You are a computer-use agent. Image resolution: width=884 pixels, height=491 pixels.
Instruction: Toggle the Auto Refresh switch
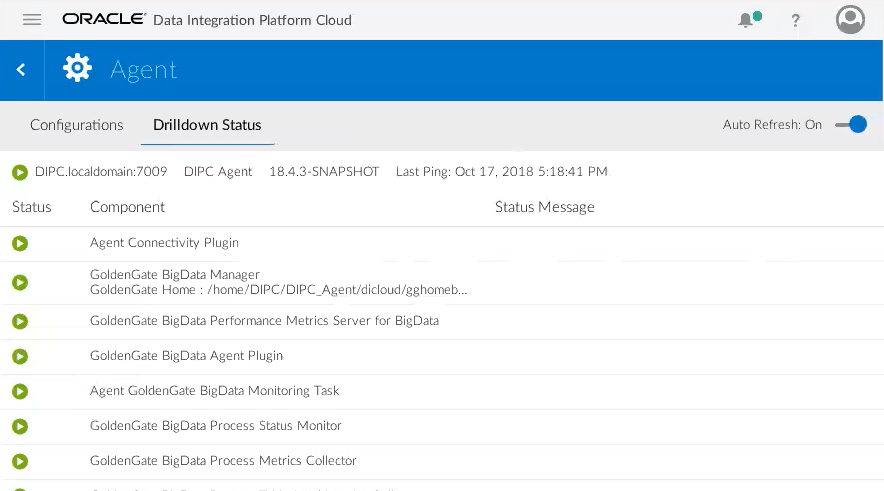coord(851,125)
